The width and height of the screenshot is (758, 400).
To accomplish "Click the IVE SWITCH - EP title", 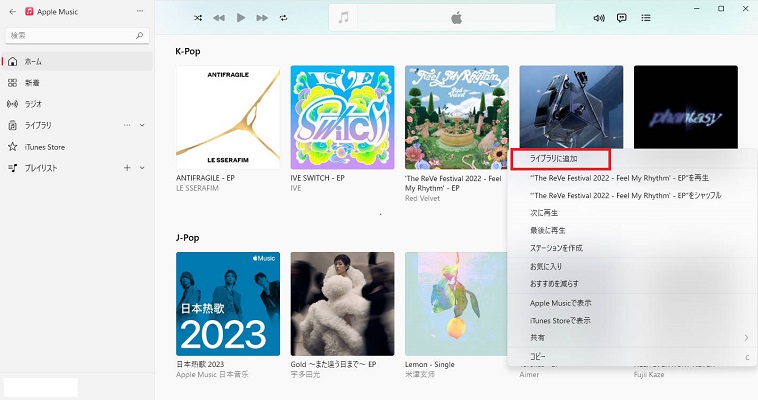I will coord(318,178).
